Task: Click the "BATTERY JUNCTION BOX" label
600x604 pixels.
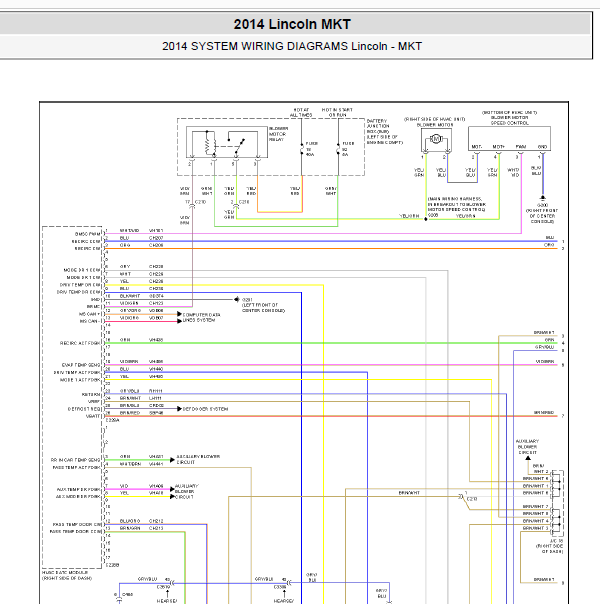Action: click(379, 126)
